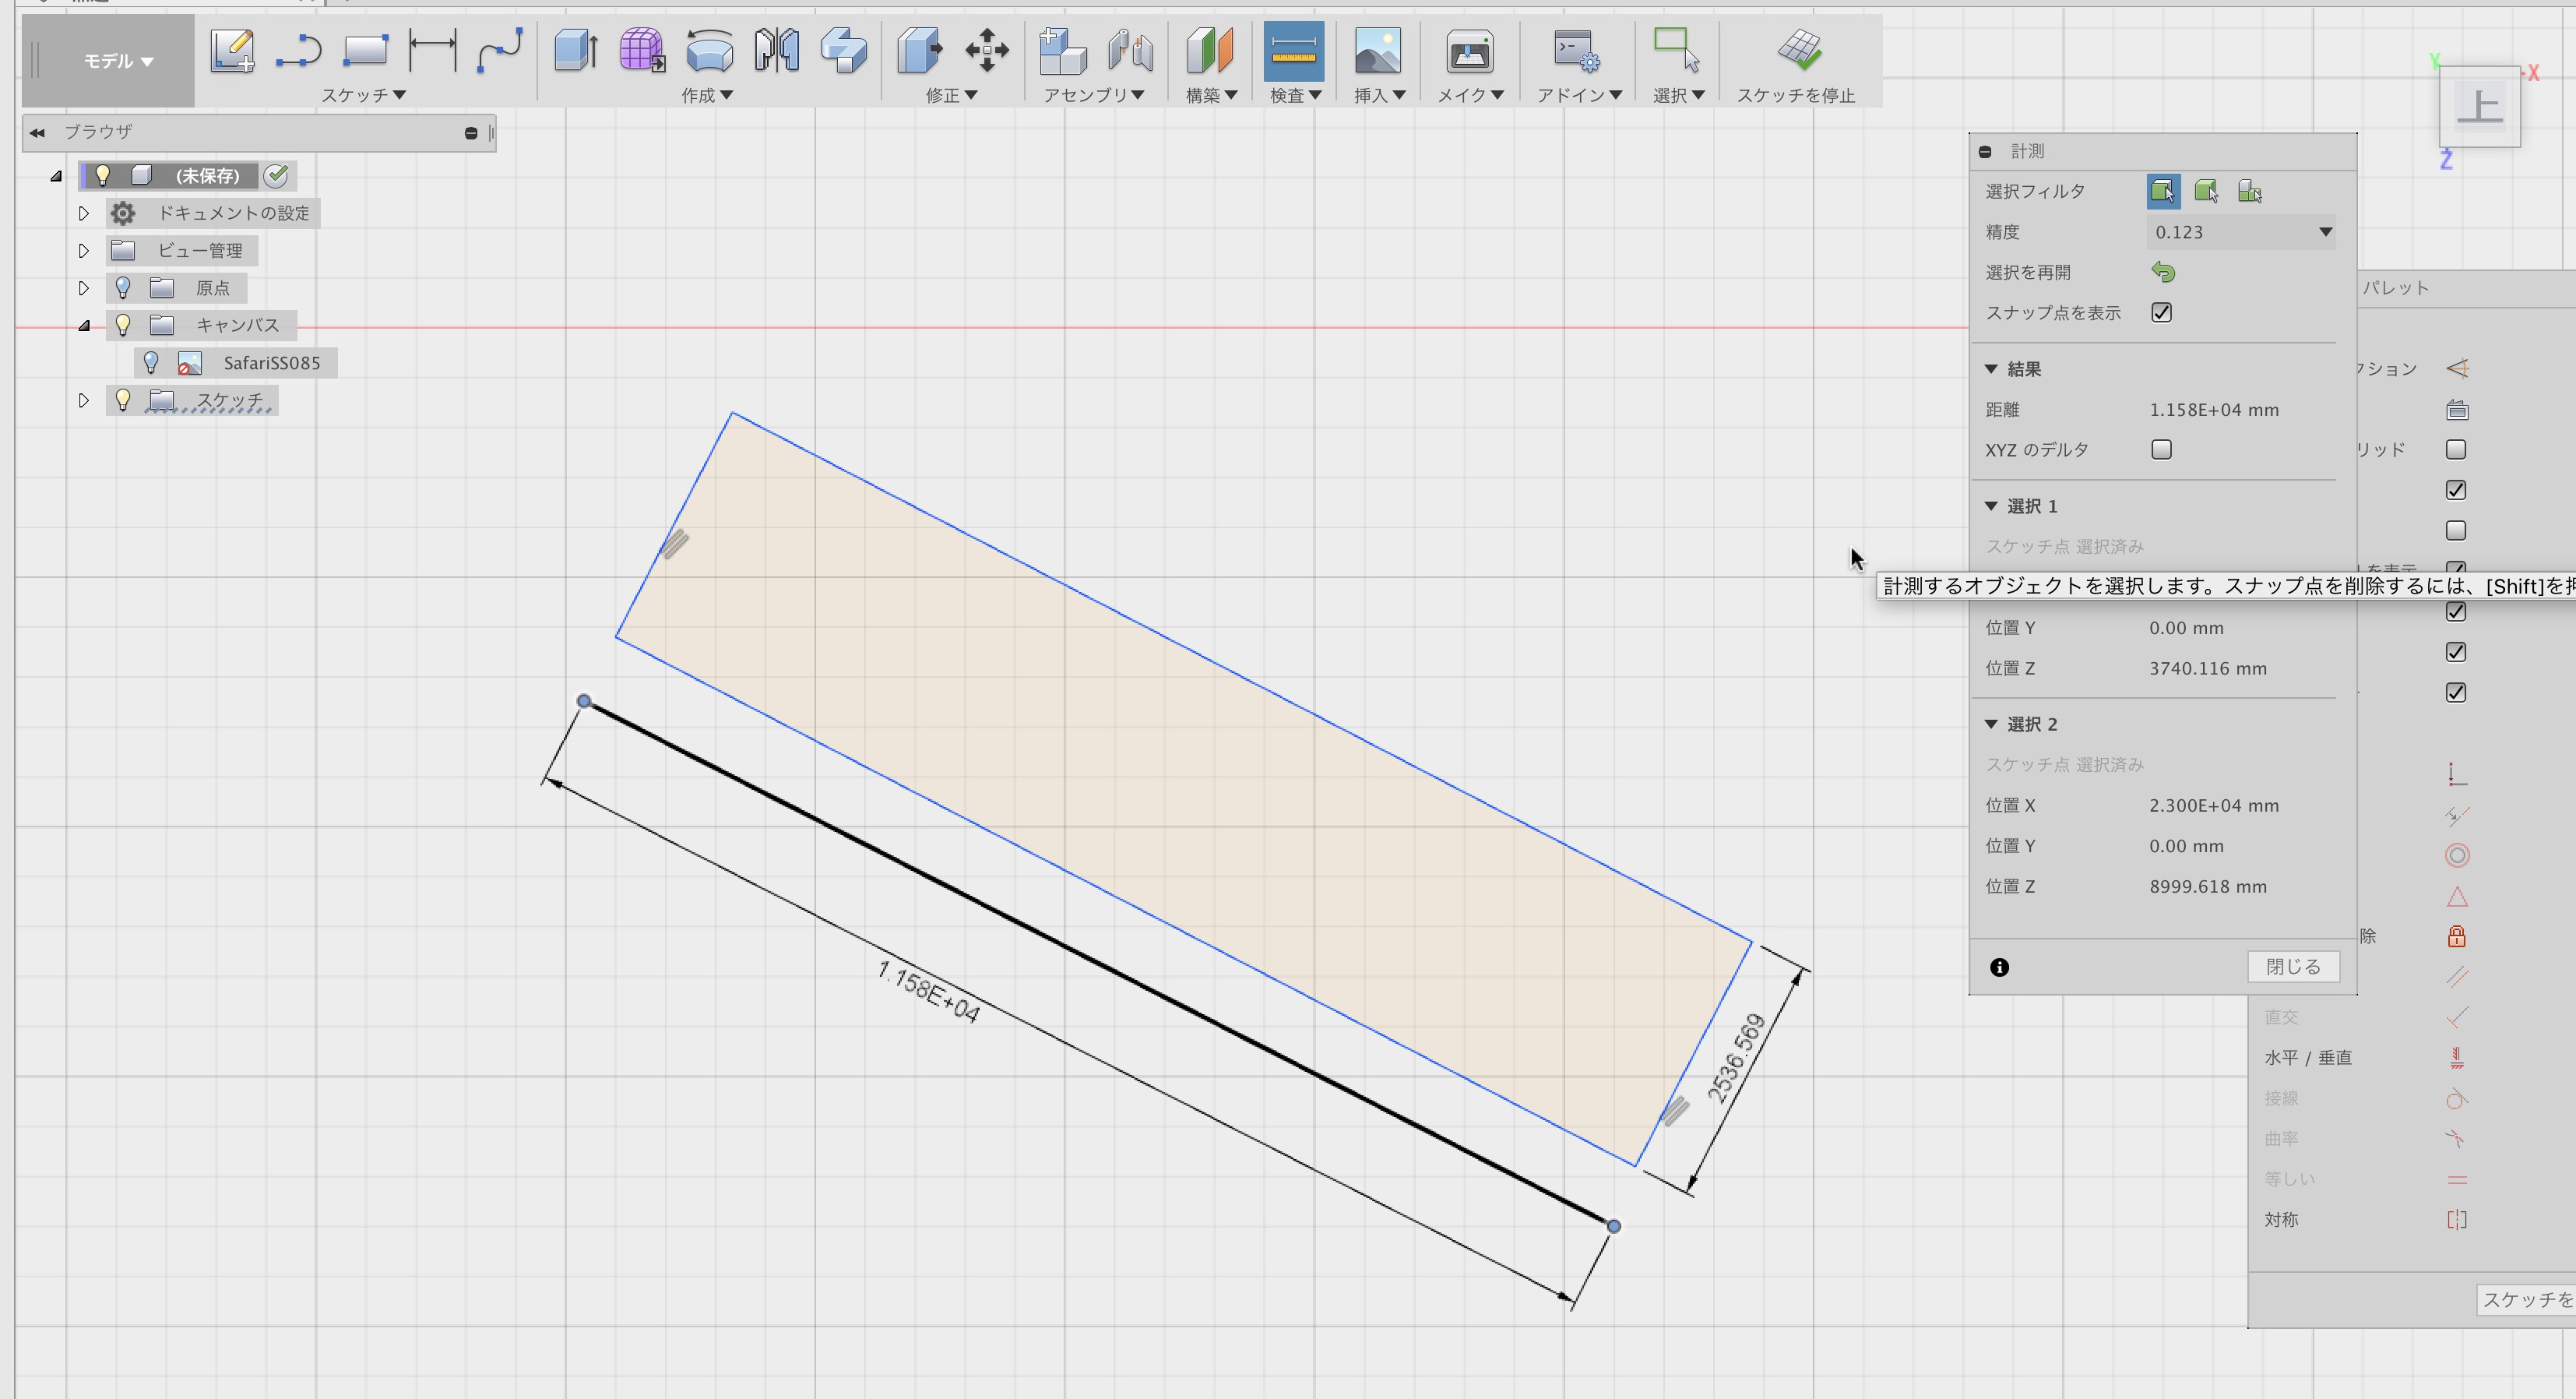The height and width of the screenshot is (1399, 2576).
Task: Click the Mirror tool icon
Action: coord(776,50)
